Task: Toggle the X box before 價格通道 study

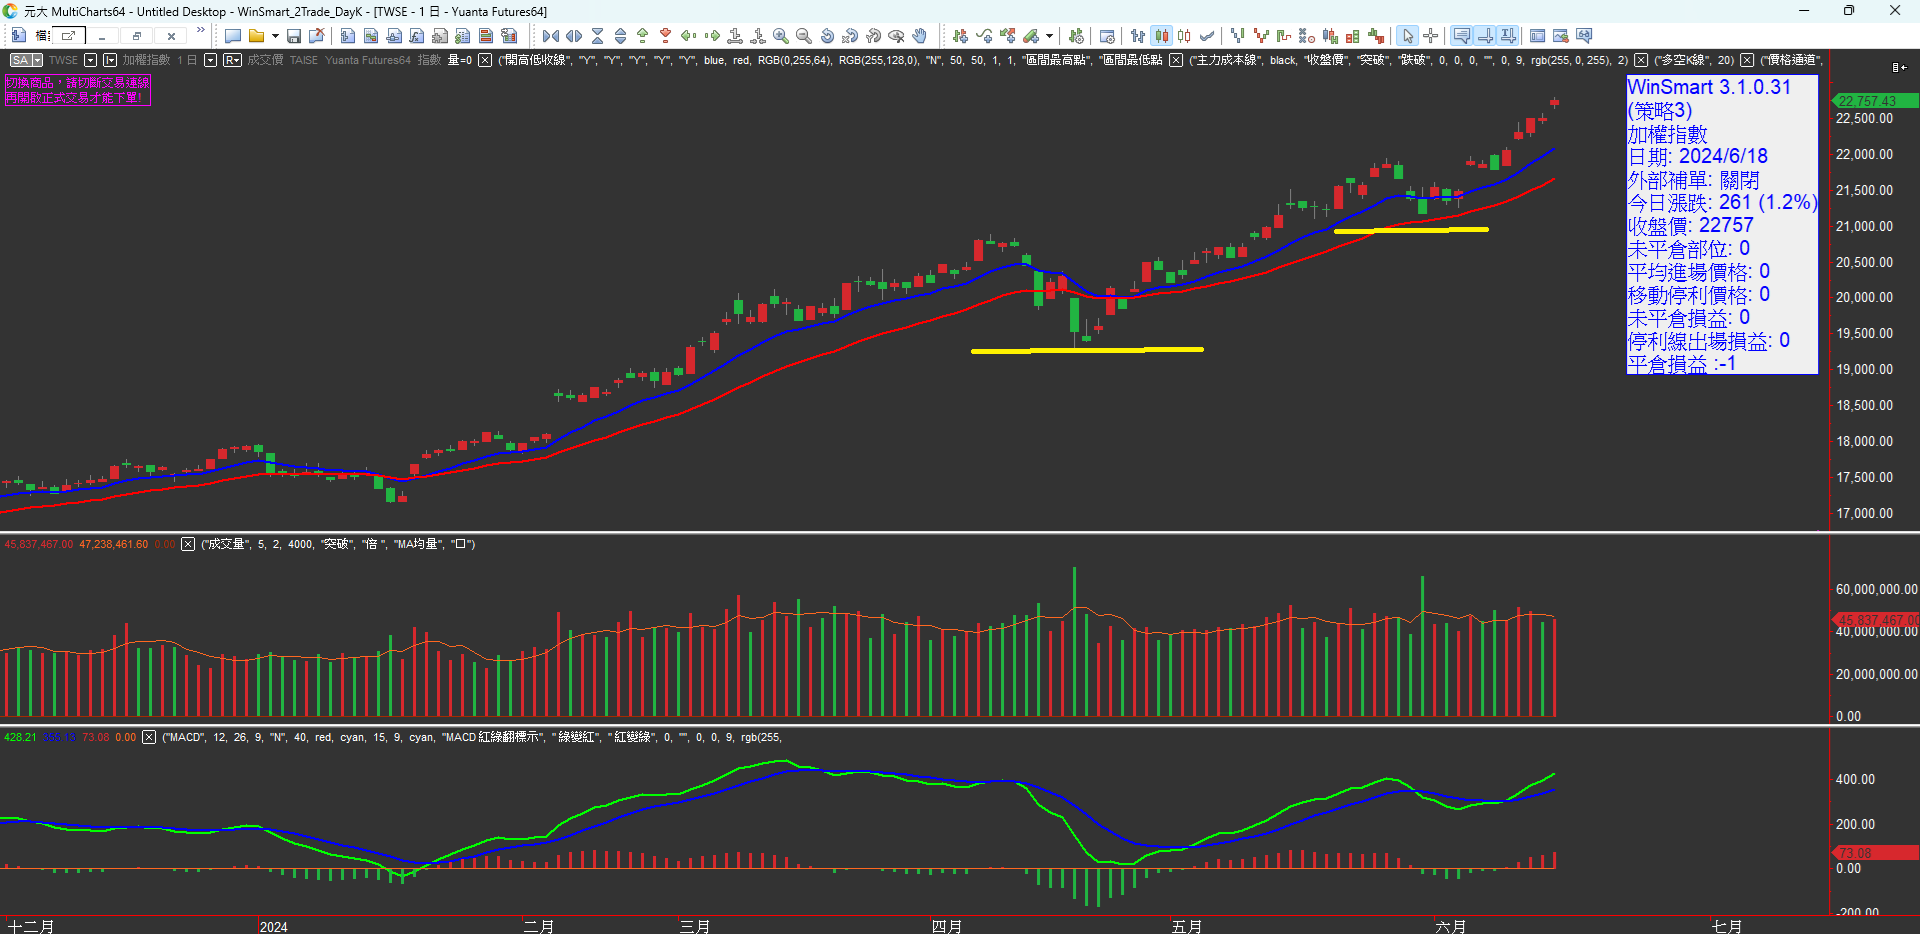Action: click(x=1747, y=60)
